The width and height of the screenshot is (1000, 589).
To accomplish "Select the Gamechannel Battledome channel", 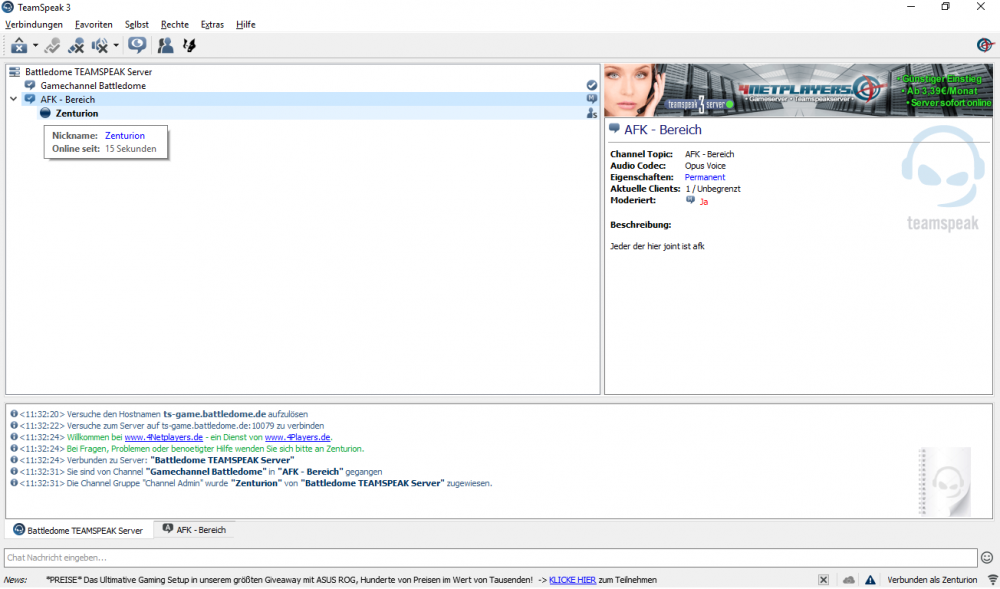I will [93, 85].
